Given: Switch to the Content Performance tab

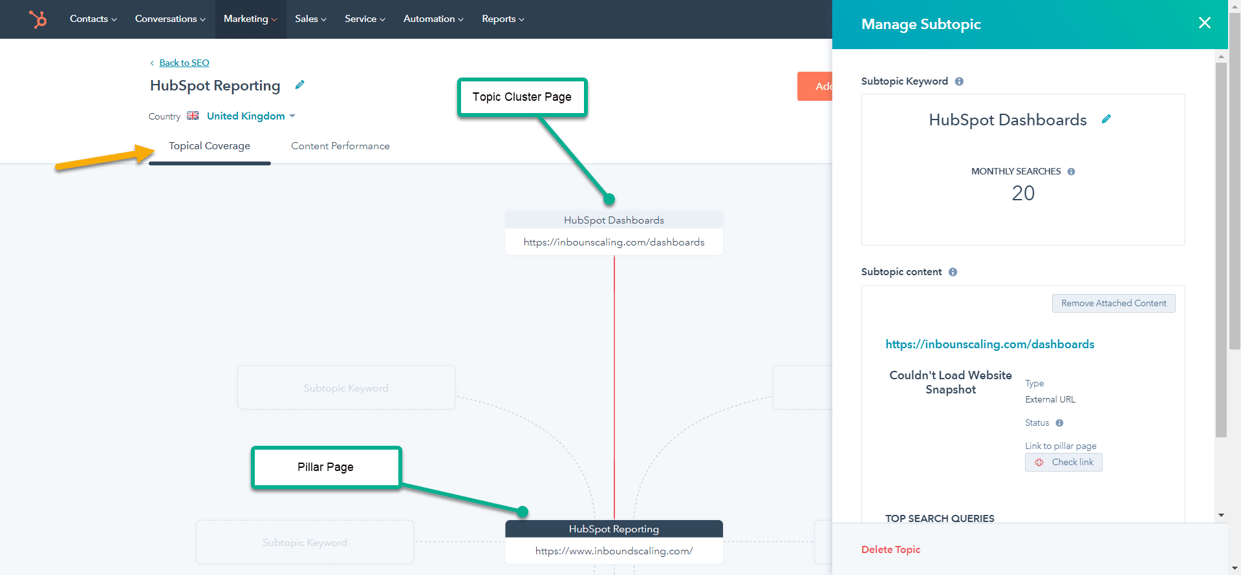Looking at the screenshot, I should coord(340,146).
